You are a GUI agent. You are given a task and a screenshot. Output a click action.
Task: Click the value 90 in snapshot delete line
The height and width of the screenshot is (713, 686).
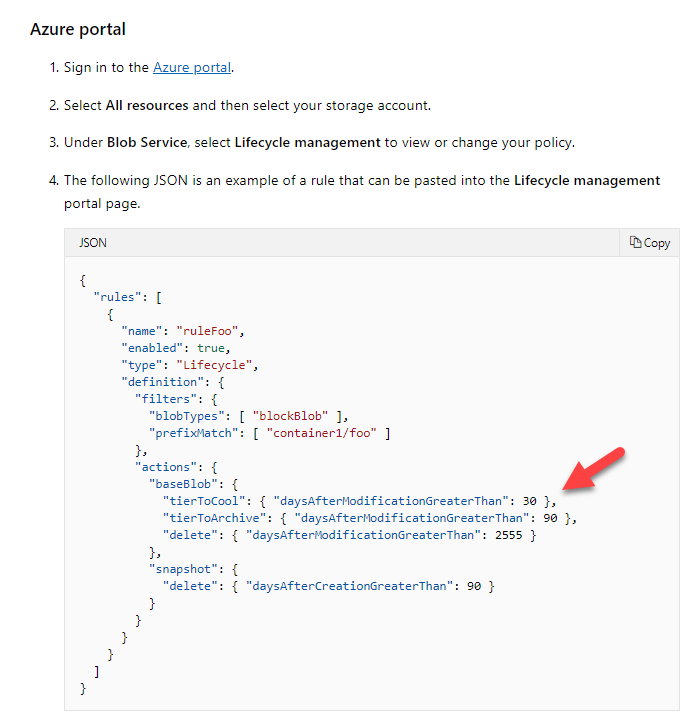[x=474, y=587]
